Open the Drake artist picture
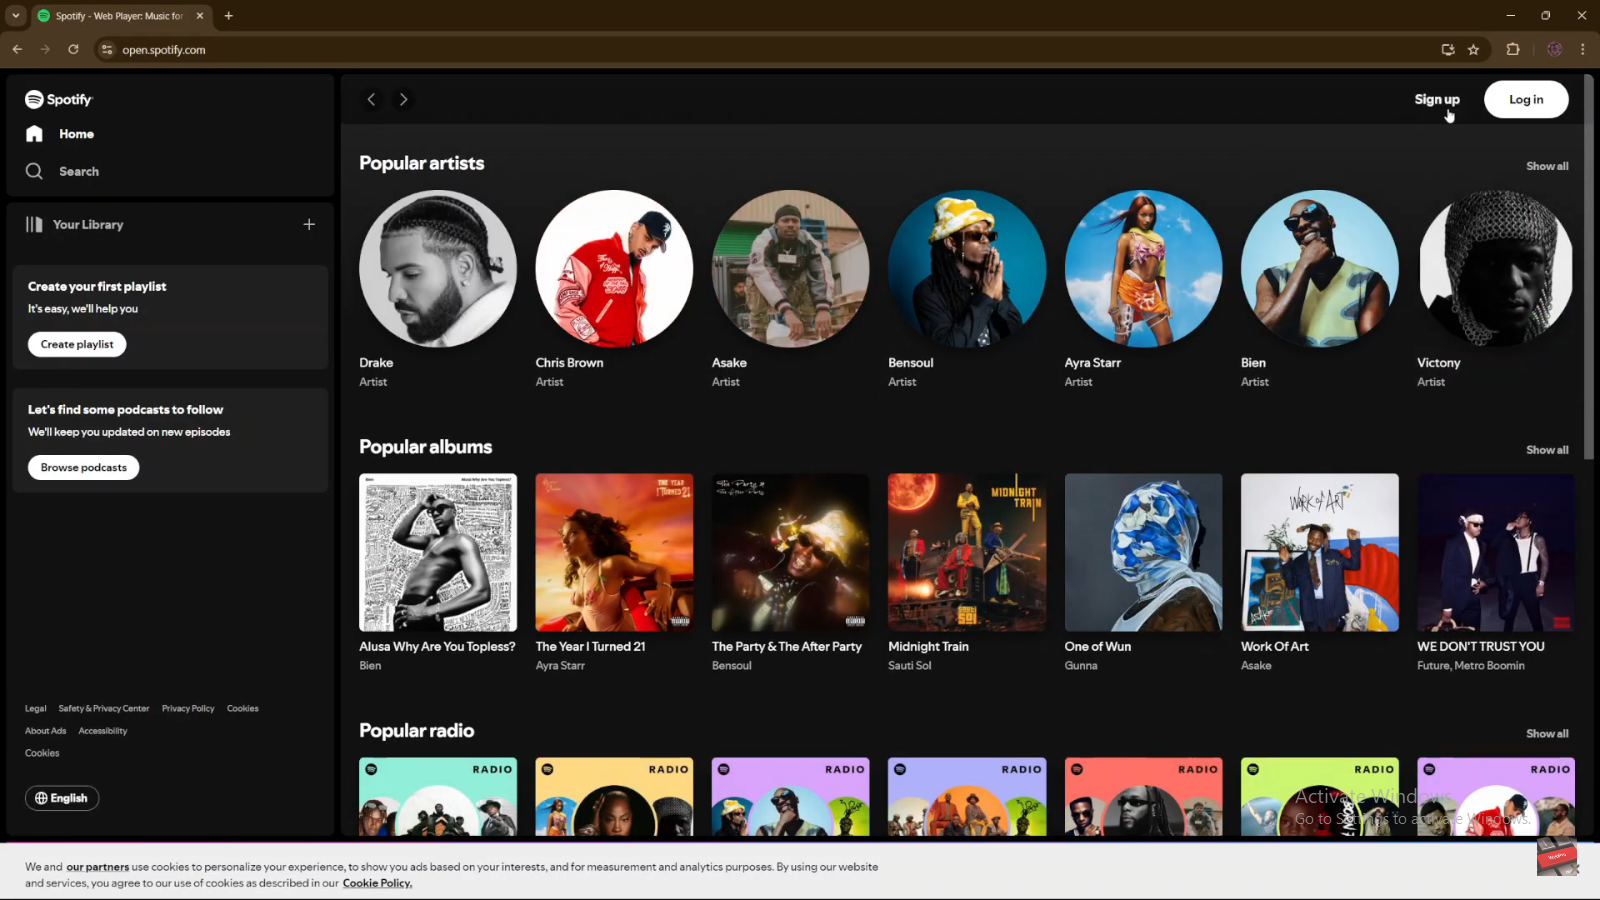 pyautogui.click(x=438, y=269)
